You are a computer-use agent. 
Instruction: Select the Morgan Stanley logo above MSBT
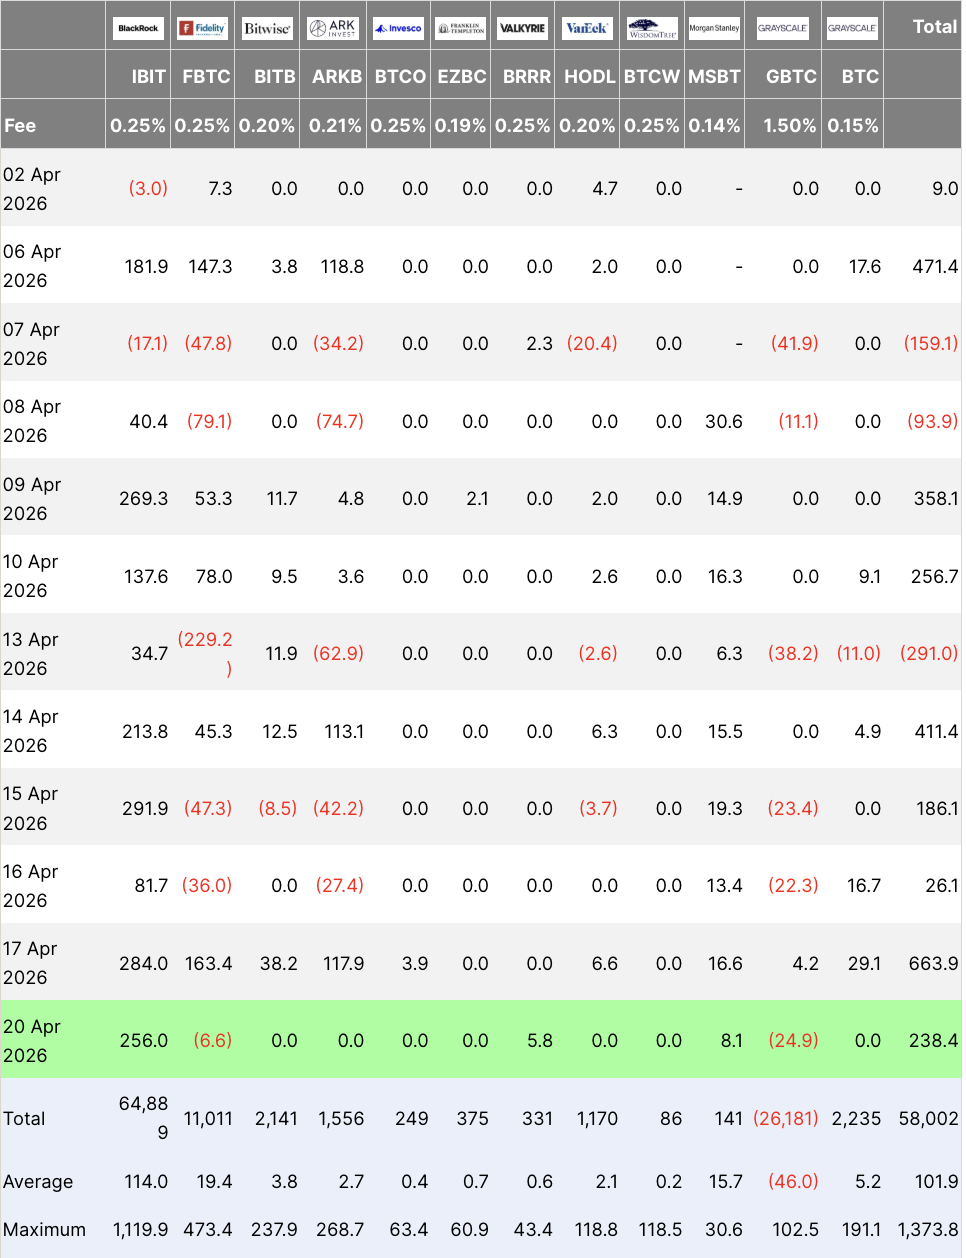714,28
